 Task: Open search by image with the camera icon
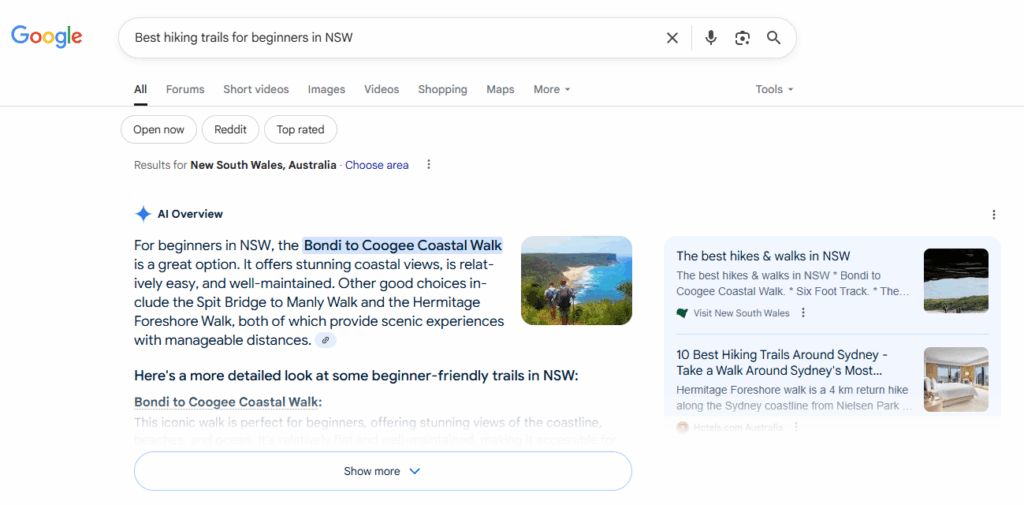click(742, 38)
